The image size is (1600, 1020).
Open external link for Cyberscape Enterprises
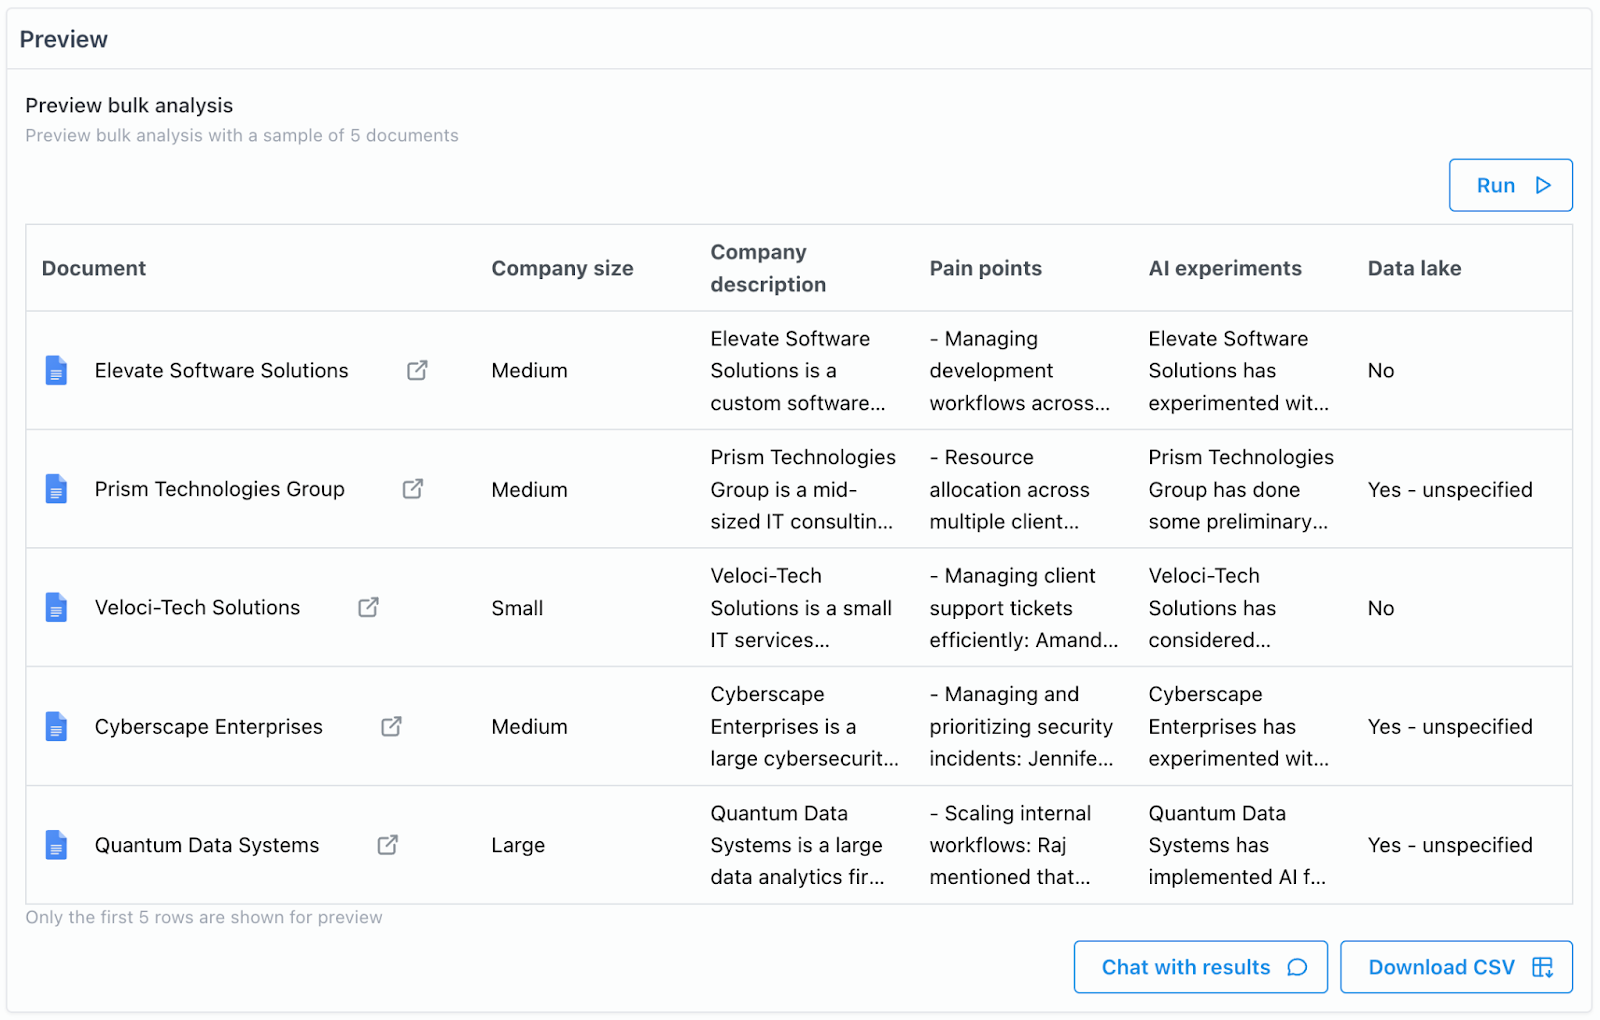391,726
